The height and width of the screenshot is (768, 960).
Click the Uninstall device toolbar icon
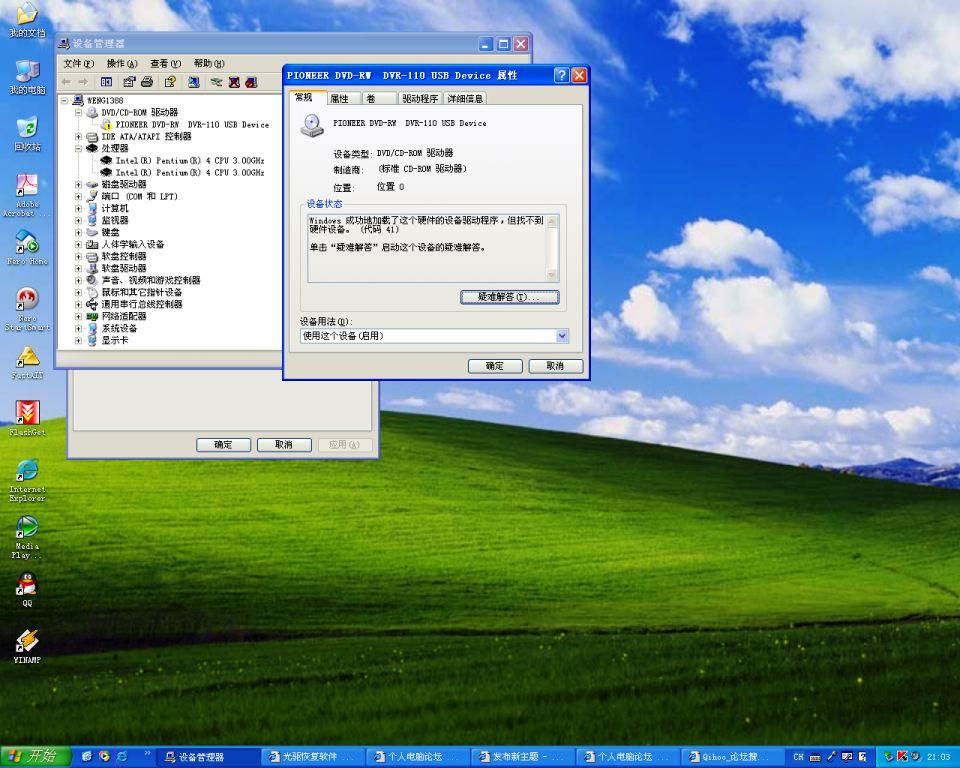251,82
